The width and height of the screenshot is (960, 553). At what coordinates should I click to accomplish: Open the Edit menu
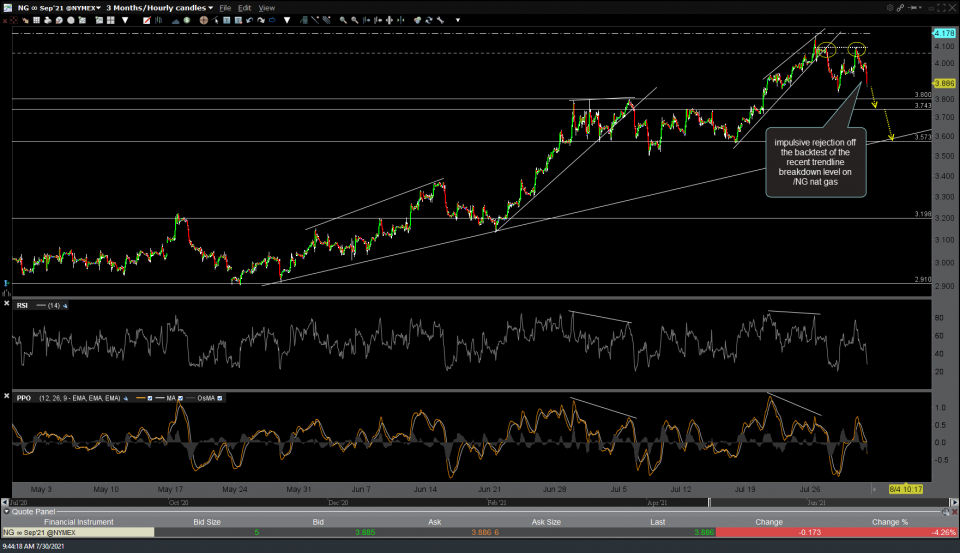tap(244, 7)
